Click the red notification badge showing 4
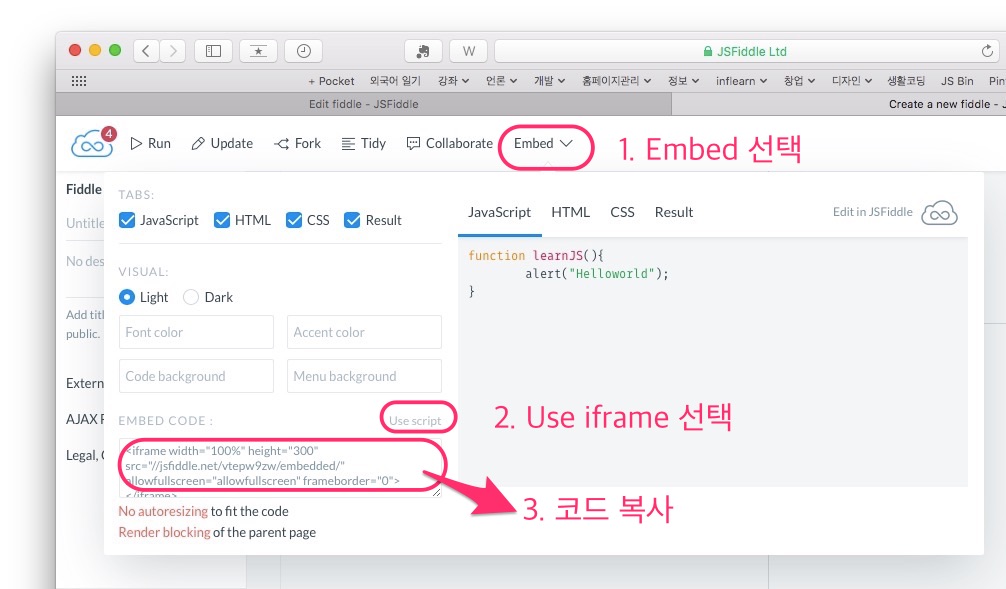 pyautogui.click(x=108, y=133)
